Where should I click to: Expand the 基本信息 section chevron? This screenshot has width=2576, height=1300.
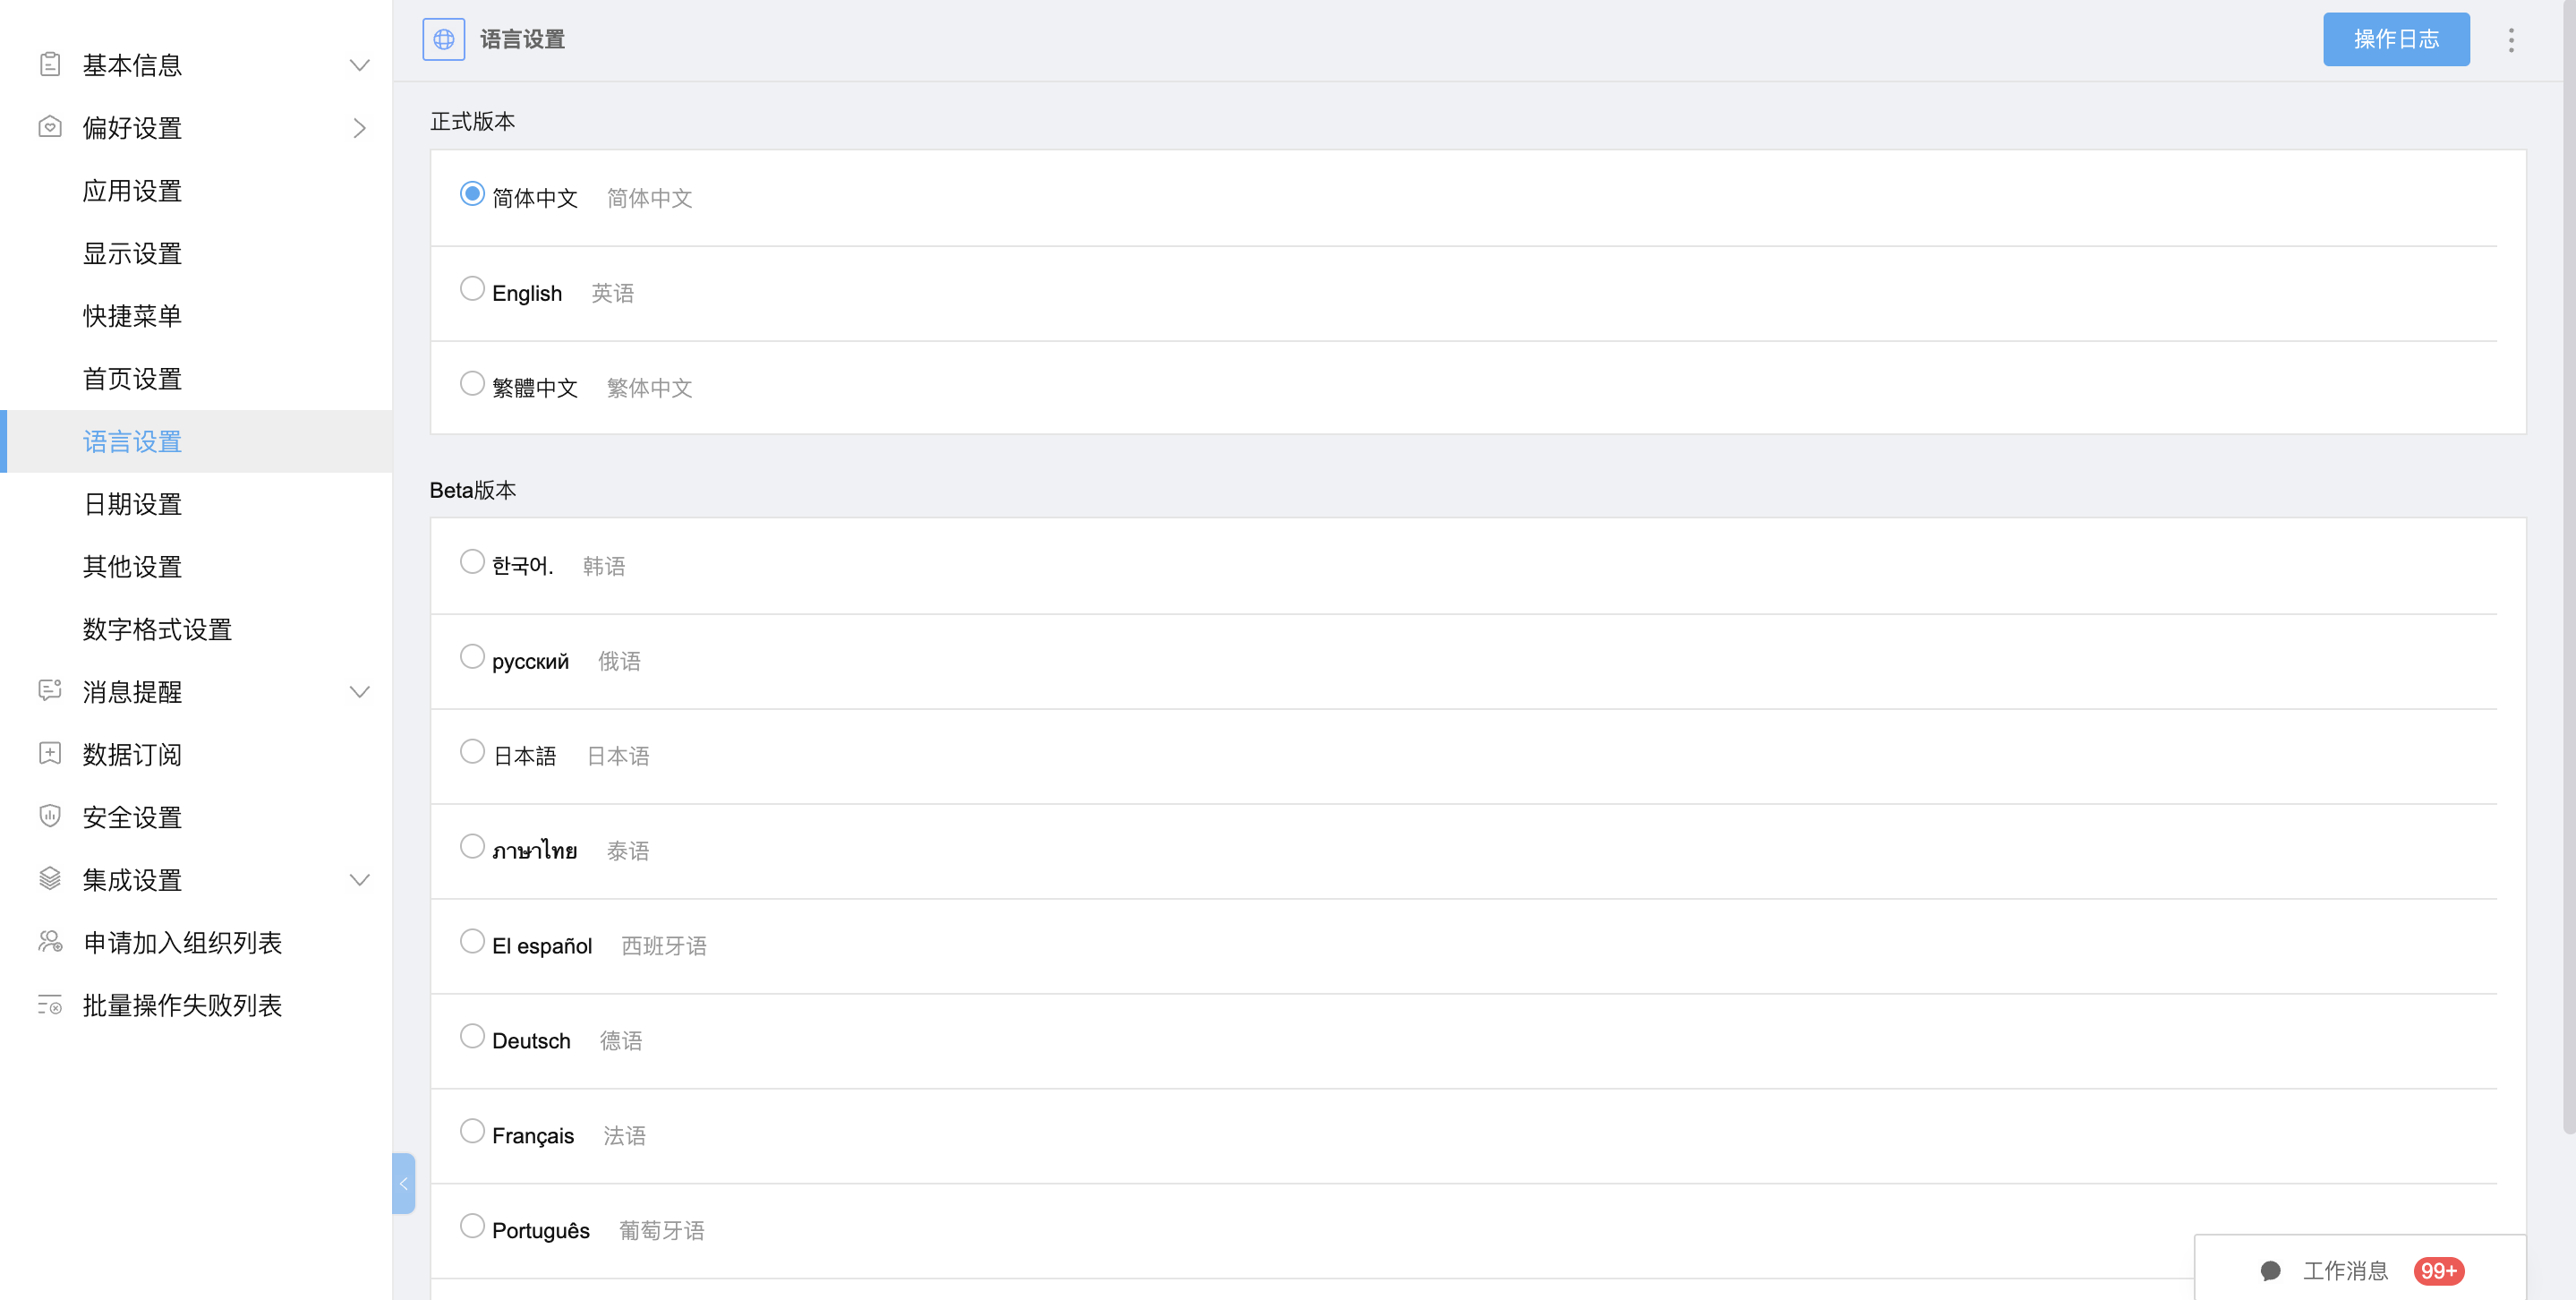point(359,65)
